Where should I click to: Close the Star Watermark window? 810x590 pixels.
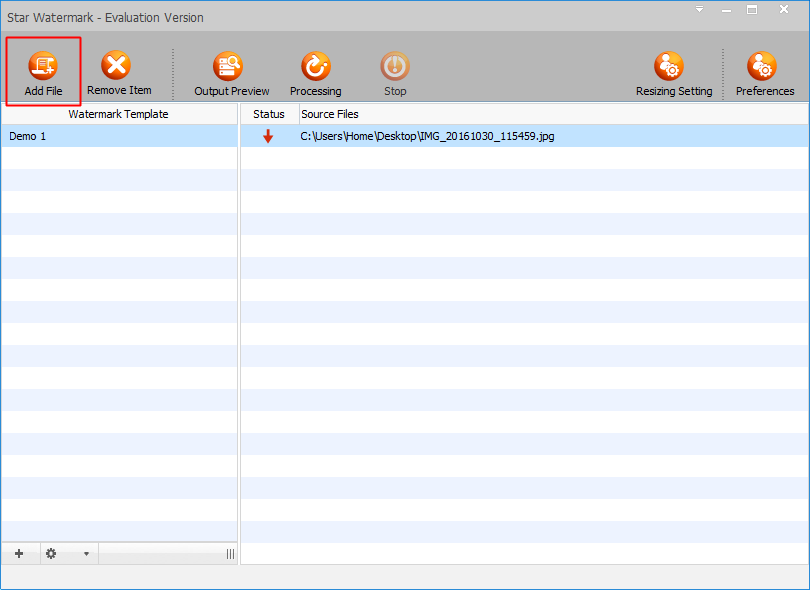click(x=784, y=9)
